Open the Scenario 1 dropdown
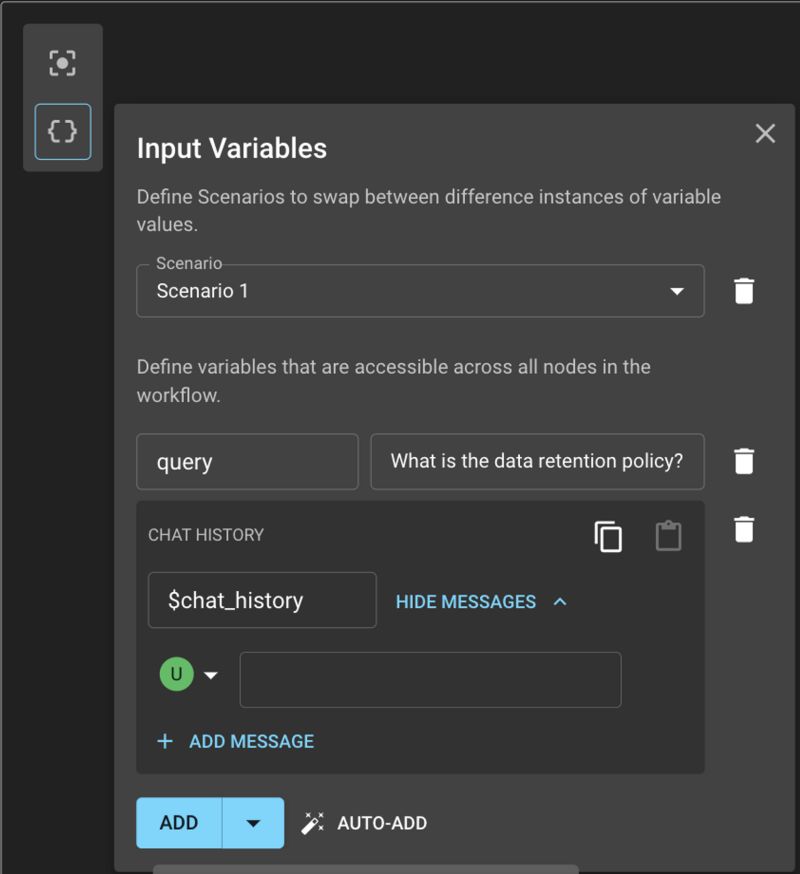The height and width of the screenshot is (874, 800). (420, 291)
